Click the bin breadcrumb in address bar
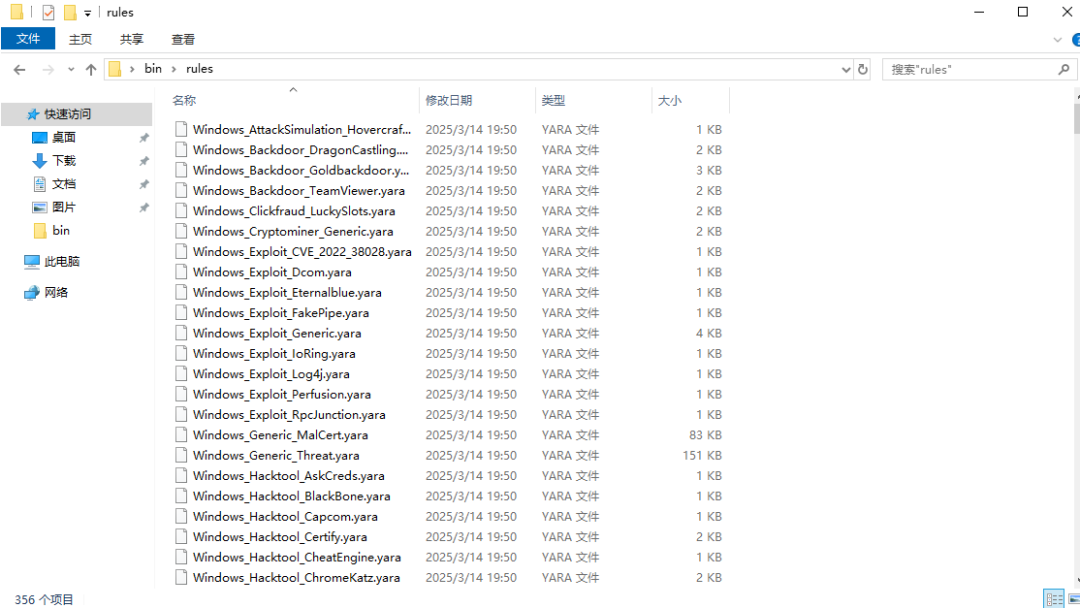The height and width of the screenshot is (608, 1080). click(x=153, y=69)
